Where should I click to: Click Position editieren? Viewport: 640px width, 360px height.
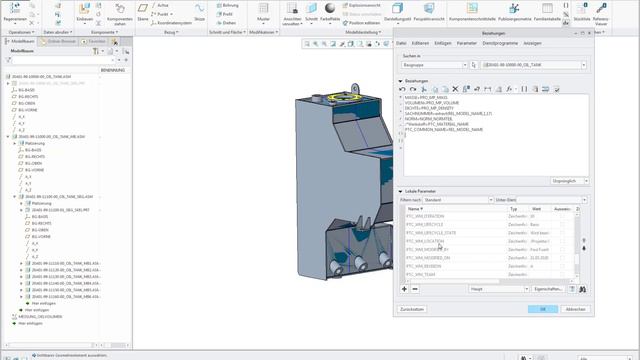coord(362,23)
